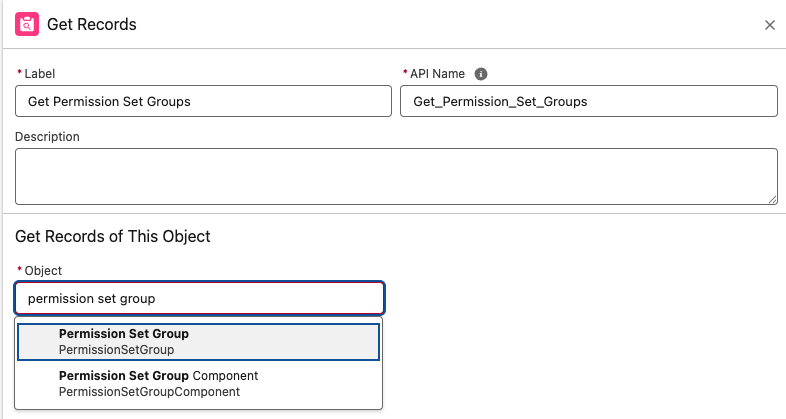The height and width of the screenshot is (419, 786).
Task: Click the PermissionSetGroupComponent API name subtext
Action: click(149, 392)
